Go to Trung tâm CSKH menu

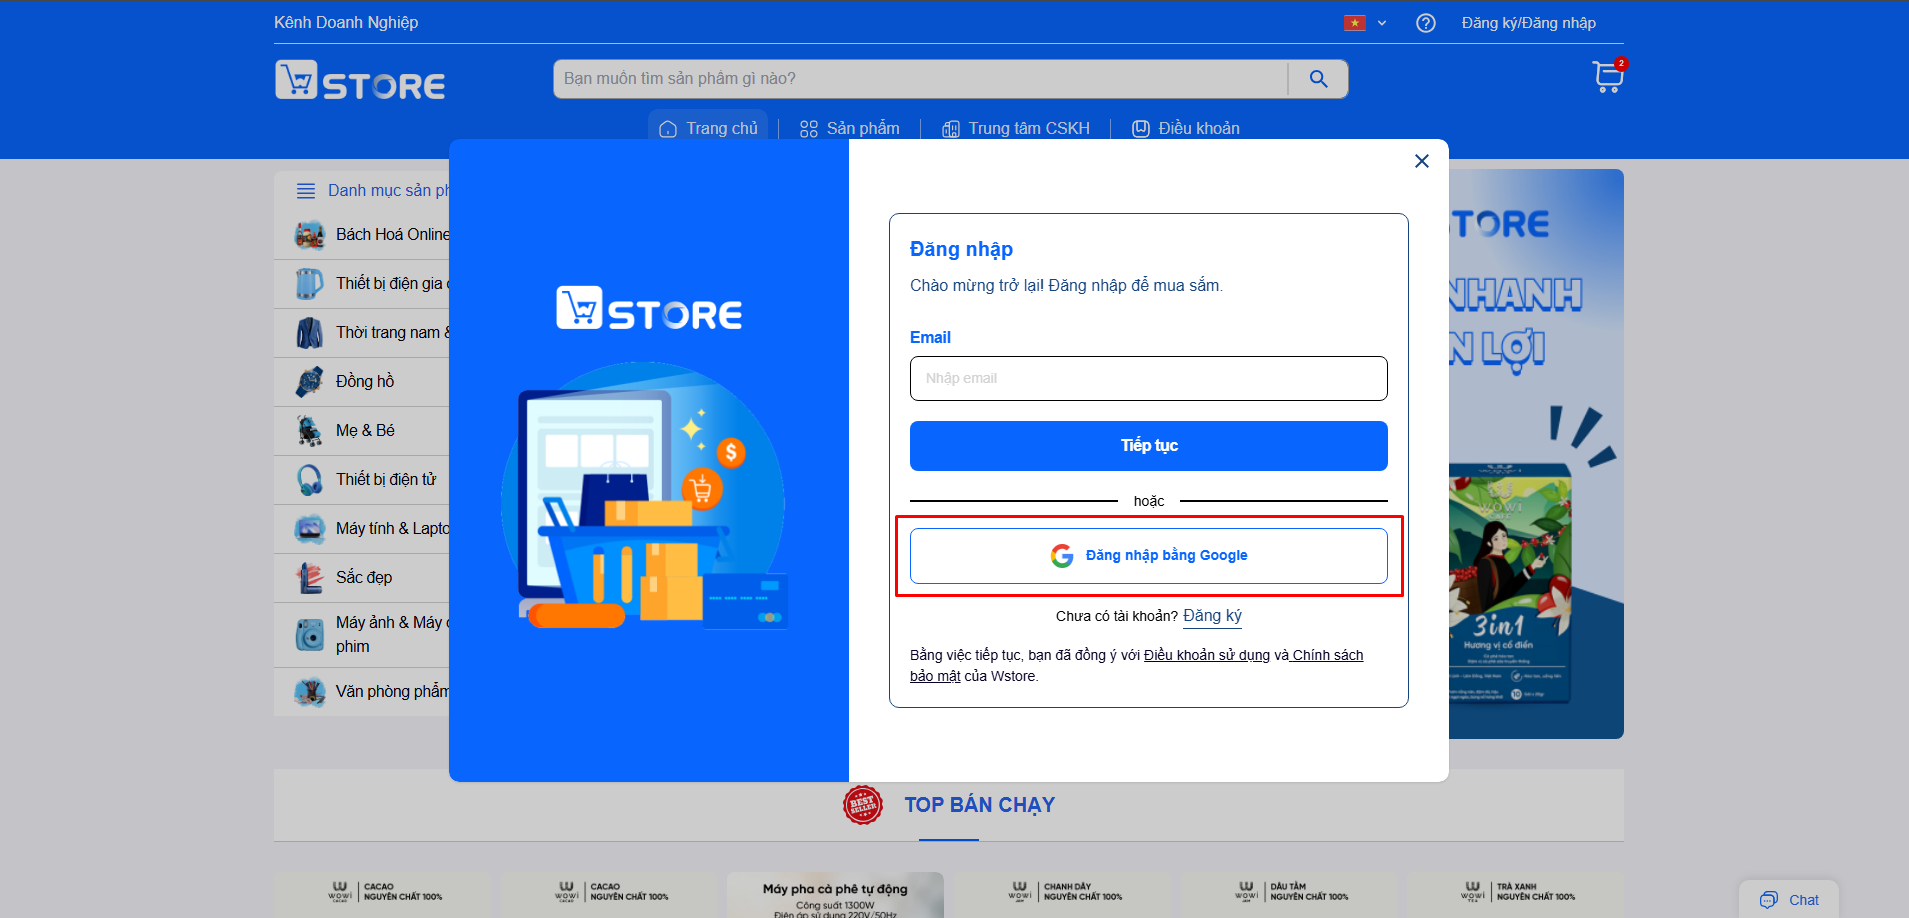1016,128
